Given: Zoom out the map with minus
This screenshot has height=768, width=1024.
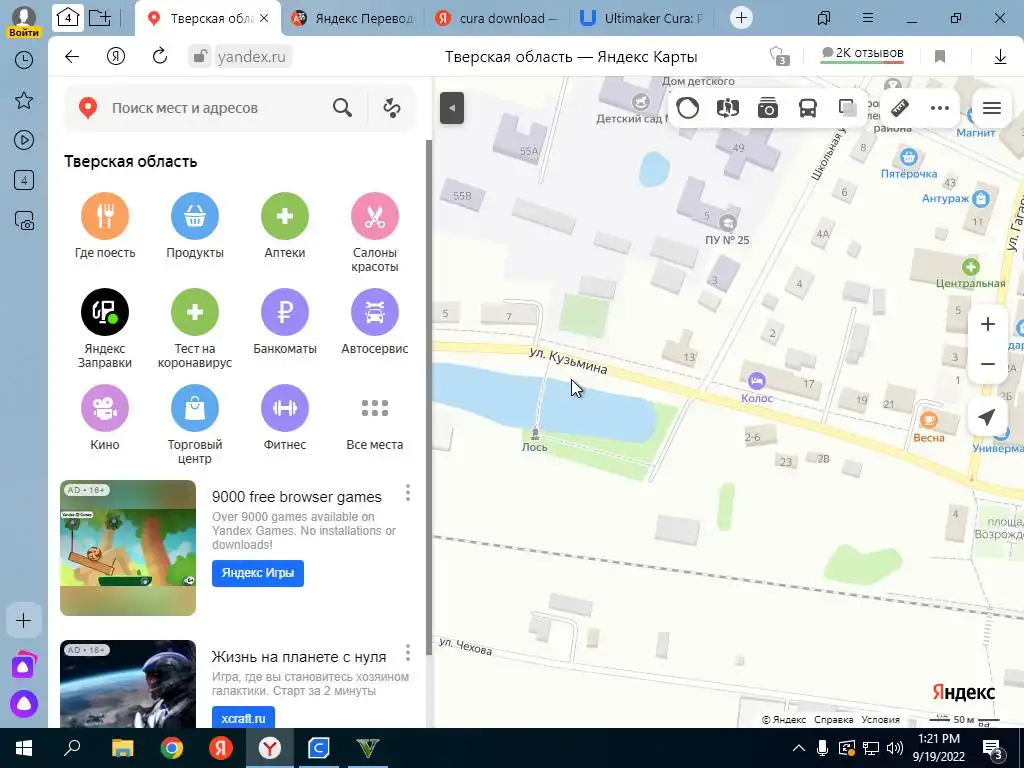Looking at the screenshot, I should (988, 364).
